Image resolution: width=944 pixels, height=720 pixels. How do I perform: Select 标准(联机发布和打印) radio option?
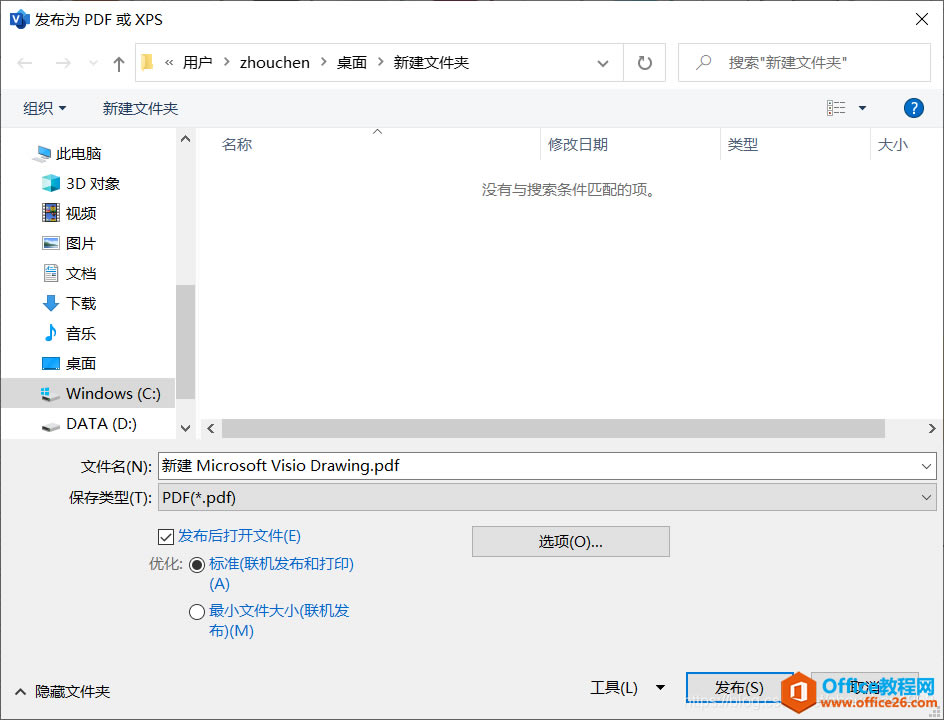coord(197,565)
